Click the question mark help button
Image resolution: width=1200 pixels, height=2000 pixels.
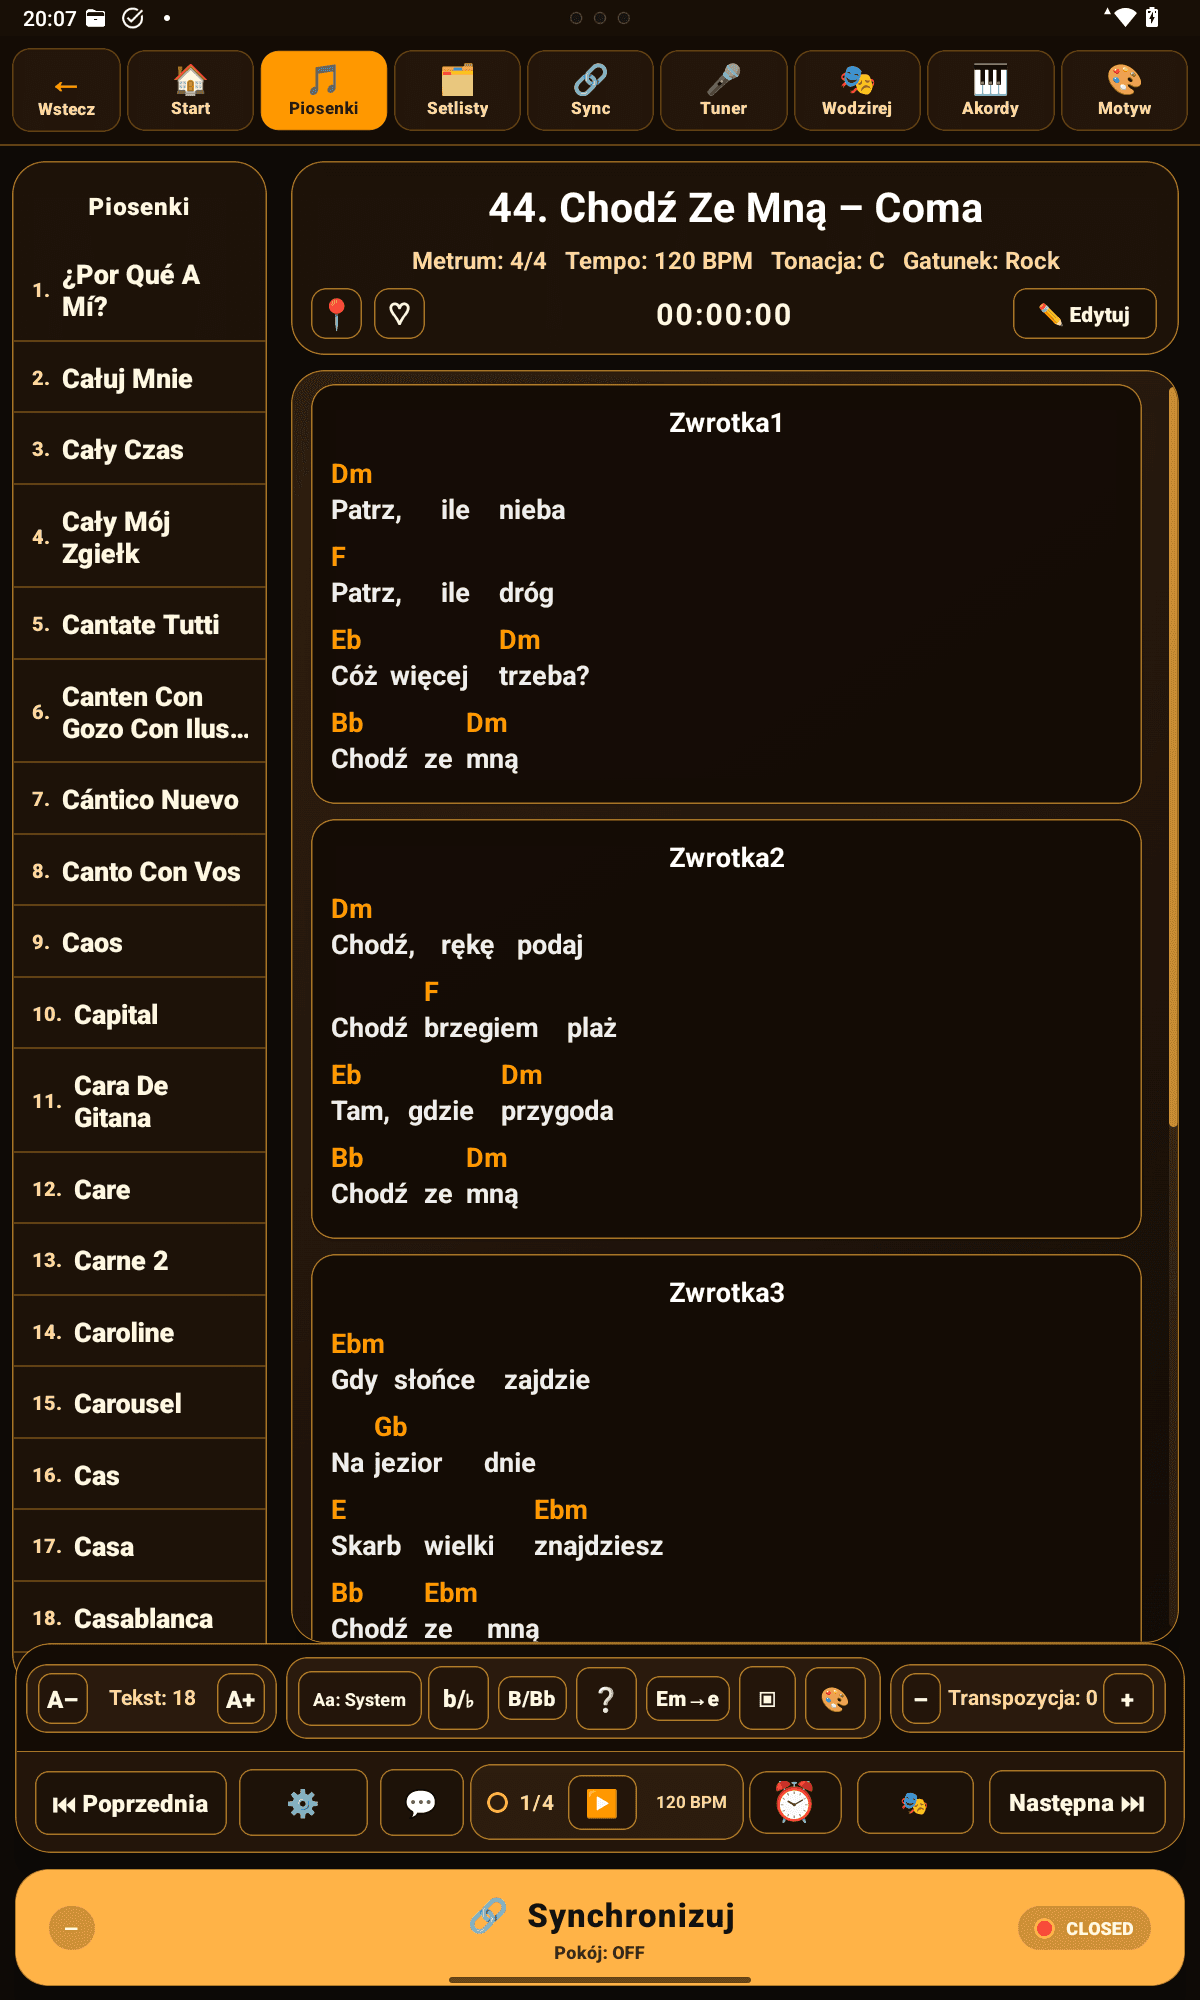606,1699
